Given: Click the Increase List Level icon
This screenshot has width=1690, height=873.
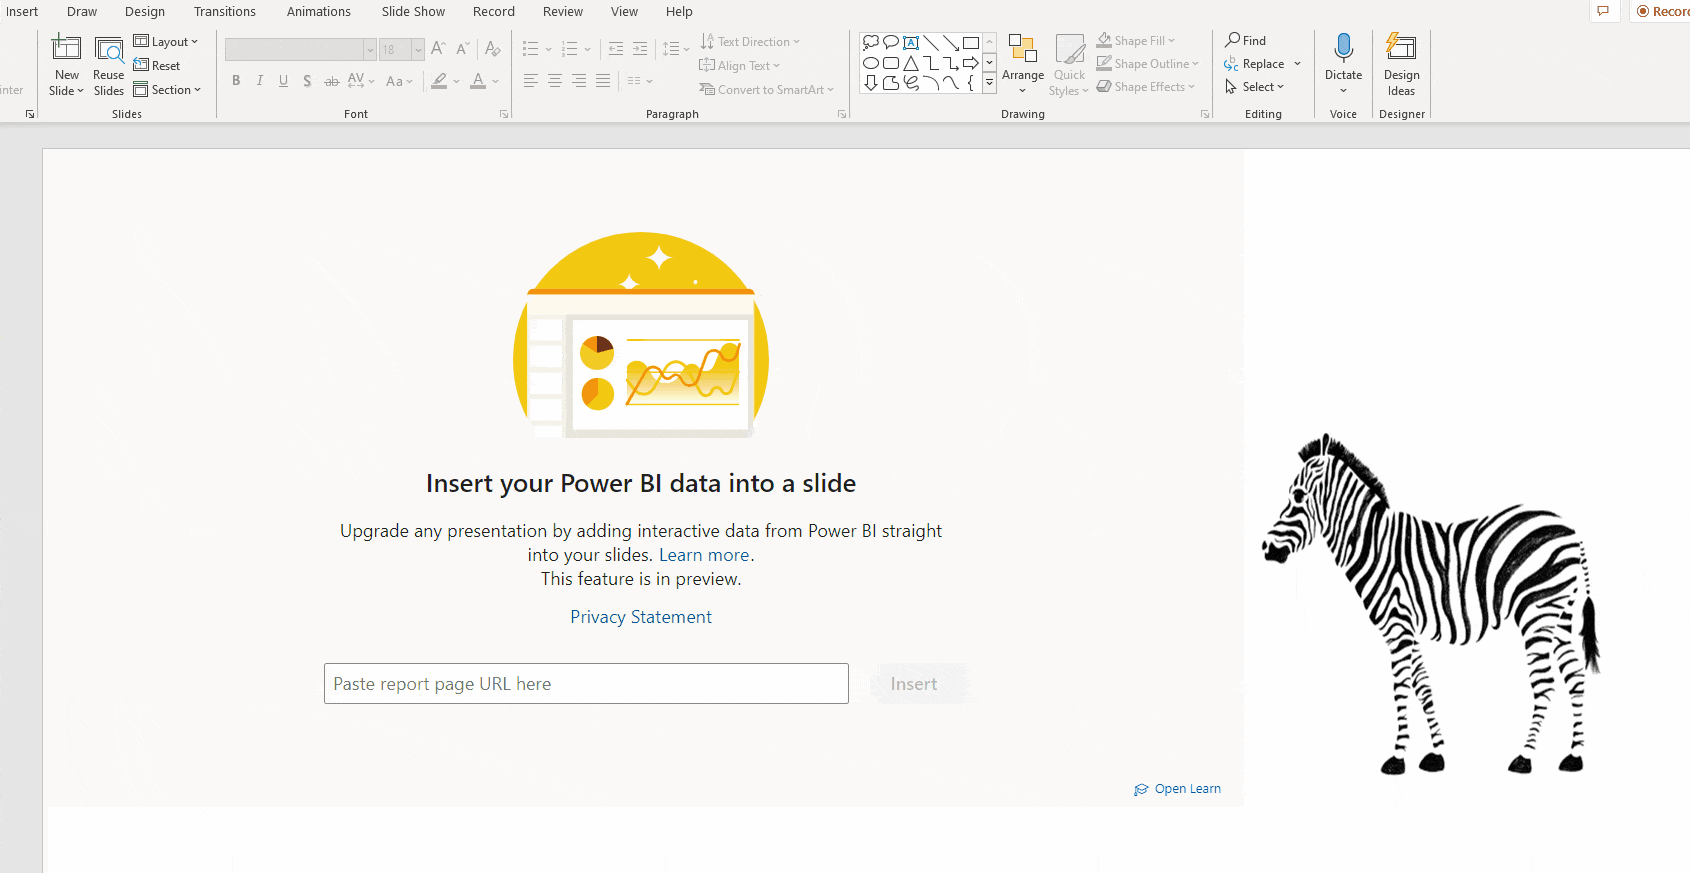Looking at the screenshot, I should coord(640,49).
